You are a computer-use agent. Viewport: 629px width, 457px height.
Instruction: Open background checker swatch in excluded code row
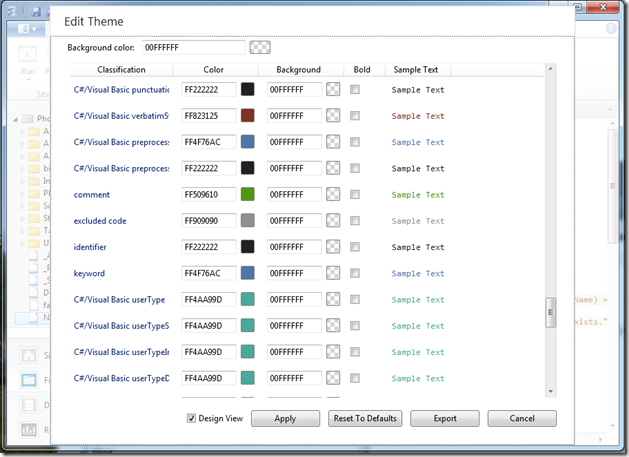(x=333, y=220)
